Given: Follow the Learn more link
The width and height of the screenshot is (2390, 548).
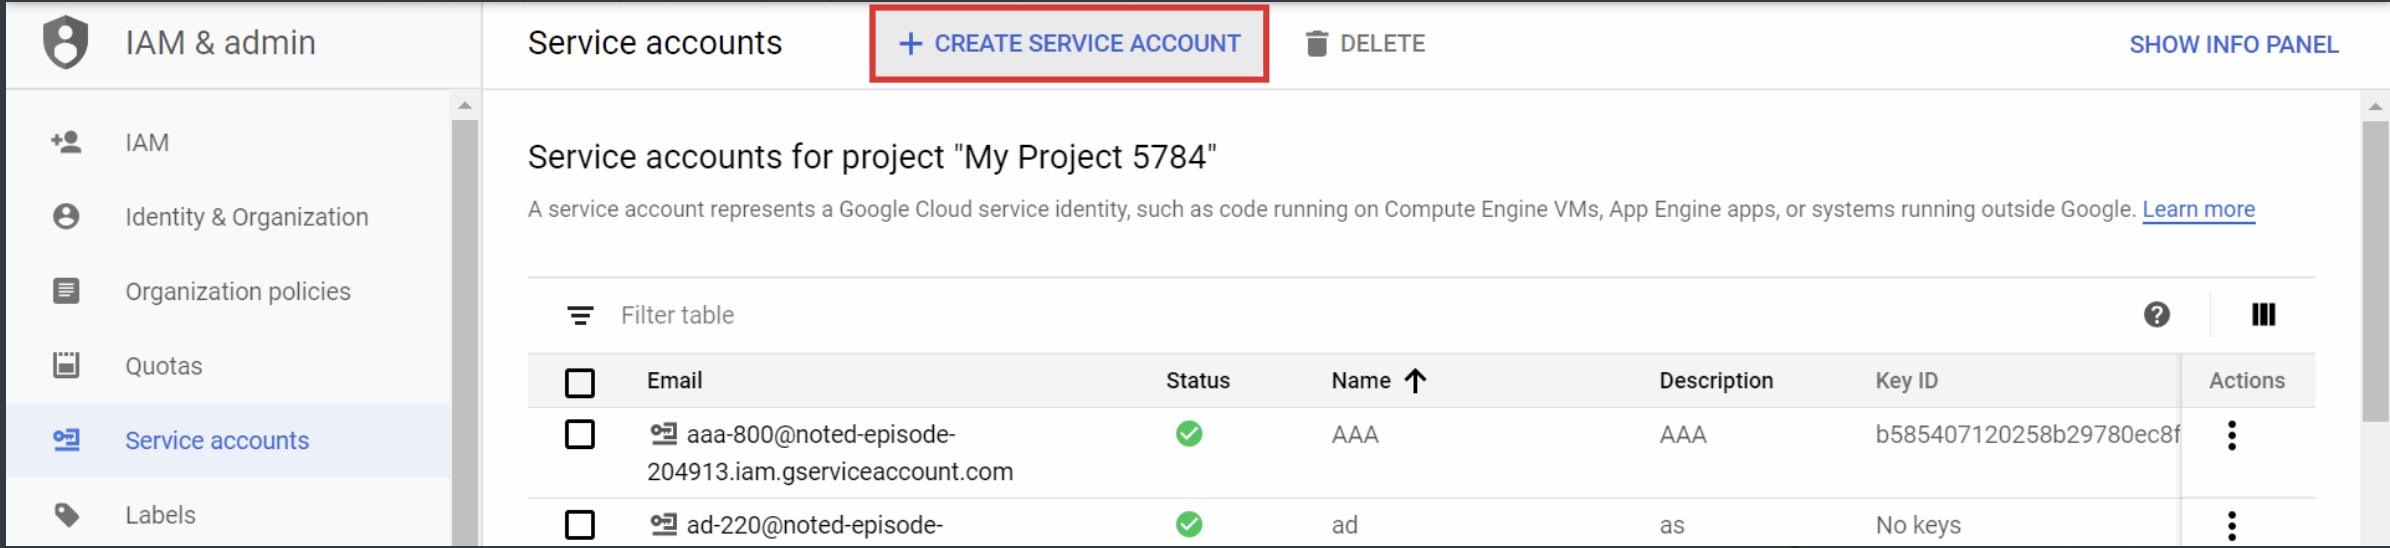Looking at the screenshot, I should (x=2198, y=209).
